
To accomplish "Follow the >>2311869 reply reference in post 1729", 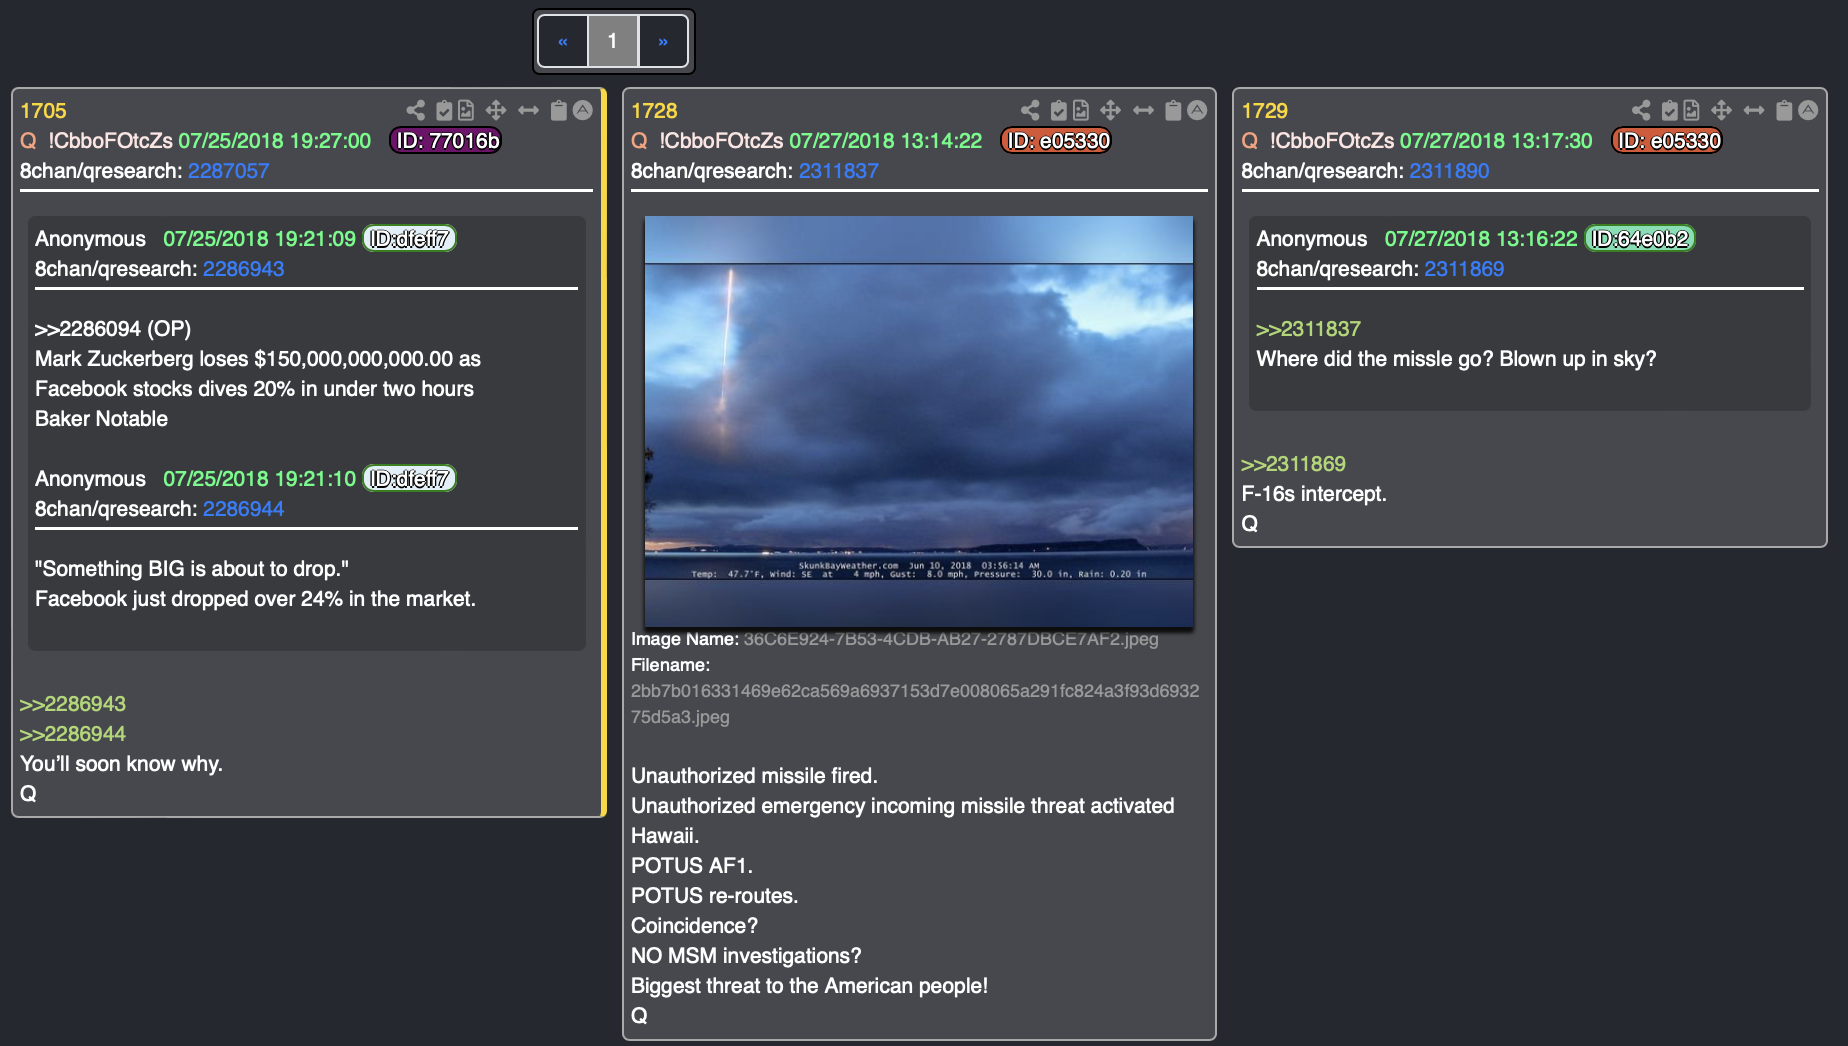I will 1294,464.
